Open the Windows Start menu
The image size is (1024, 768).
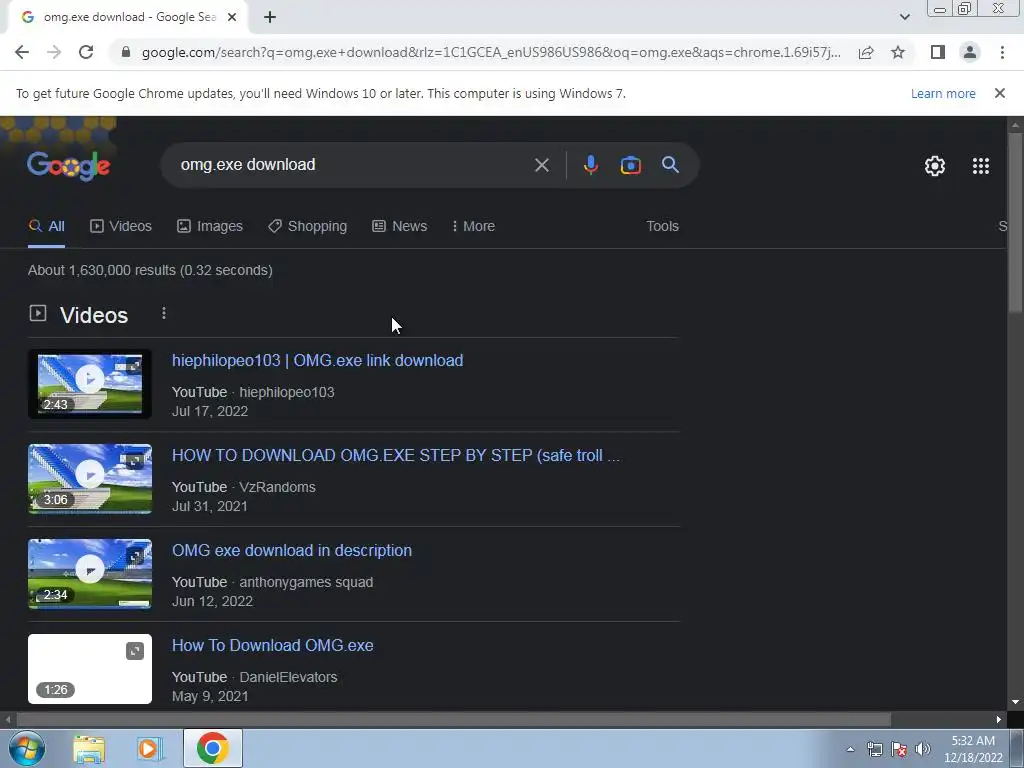pos(26,748)
